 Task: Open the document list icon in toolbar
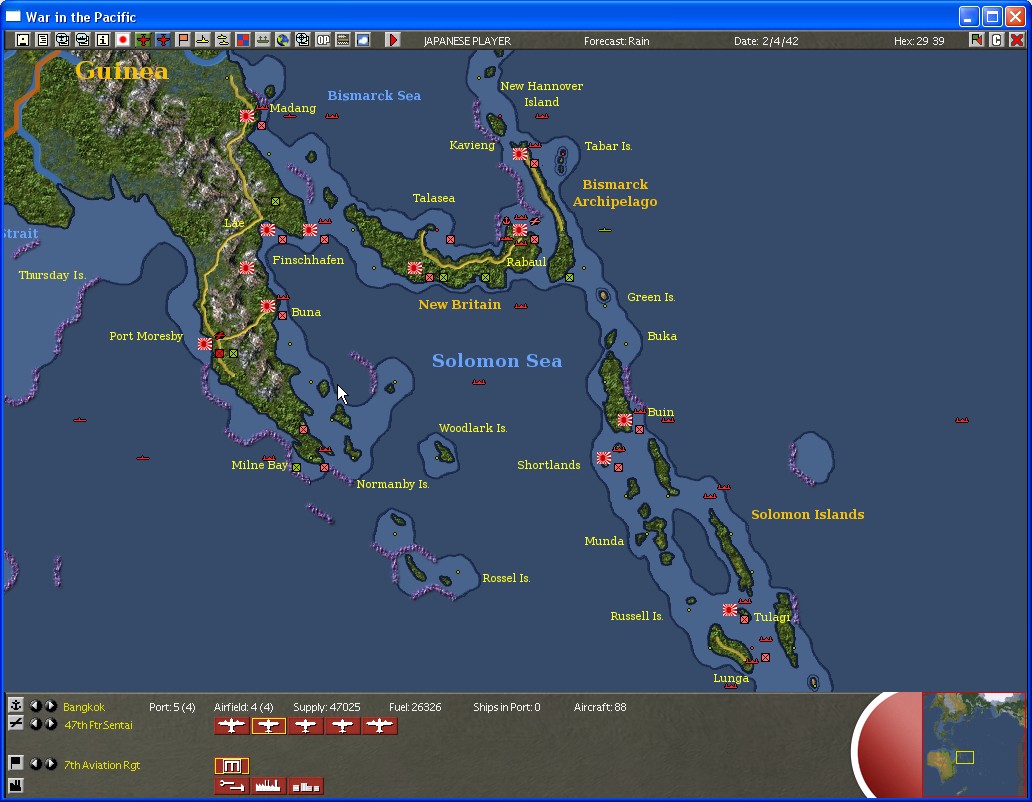click(x=42, y=40)
